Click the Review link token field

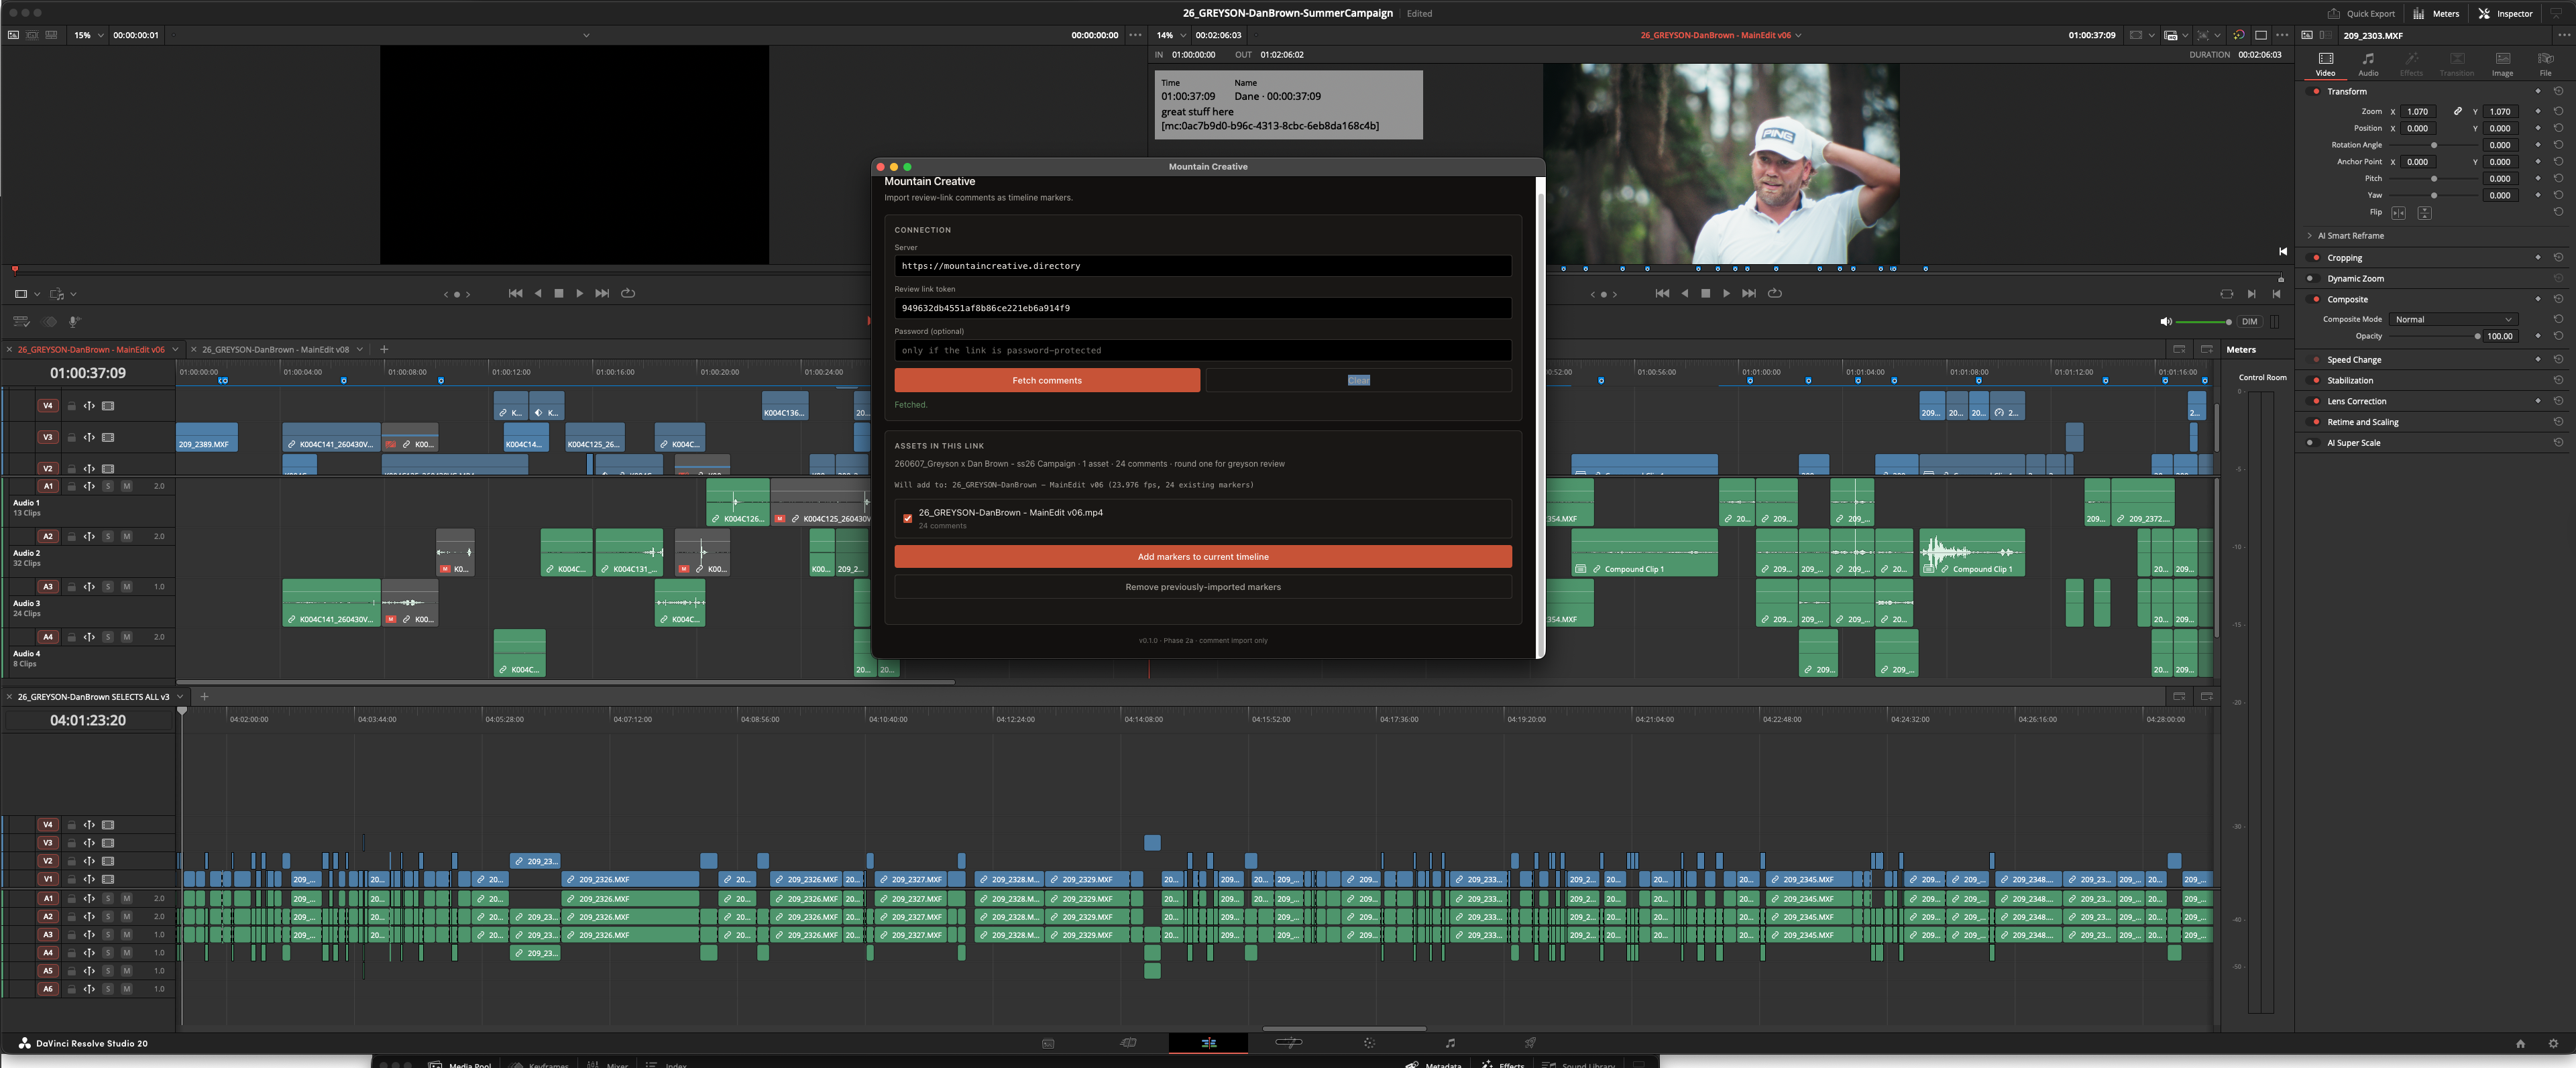pyautogui.click(x=1203, y=308)
